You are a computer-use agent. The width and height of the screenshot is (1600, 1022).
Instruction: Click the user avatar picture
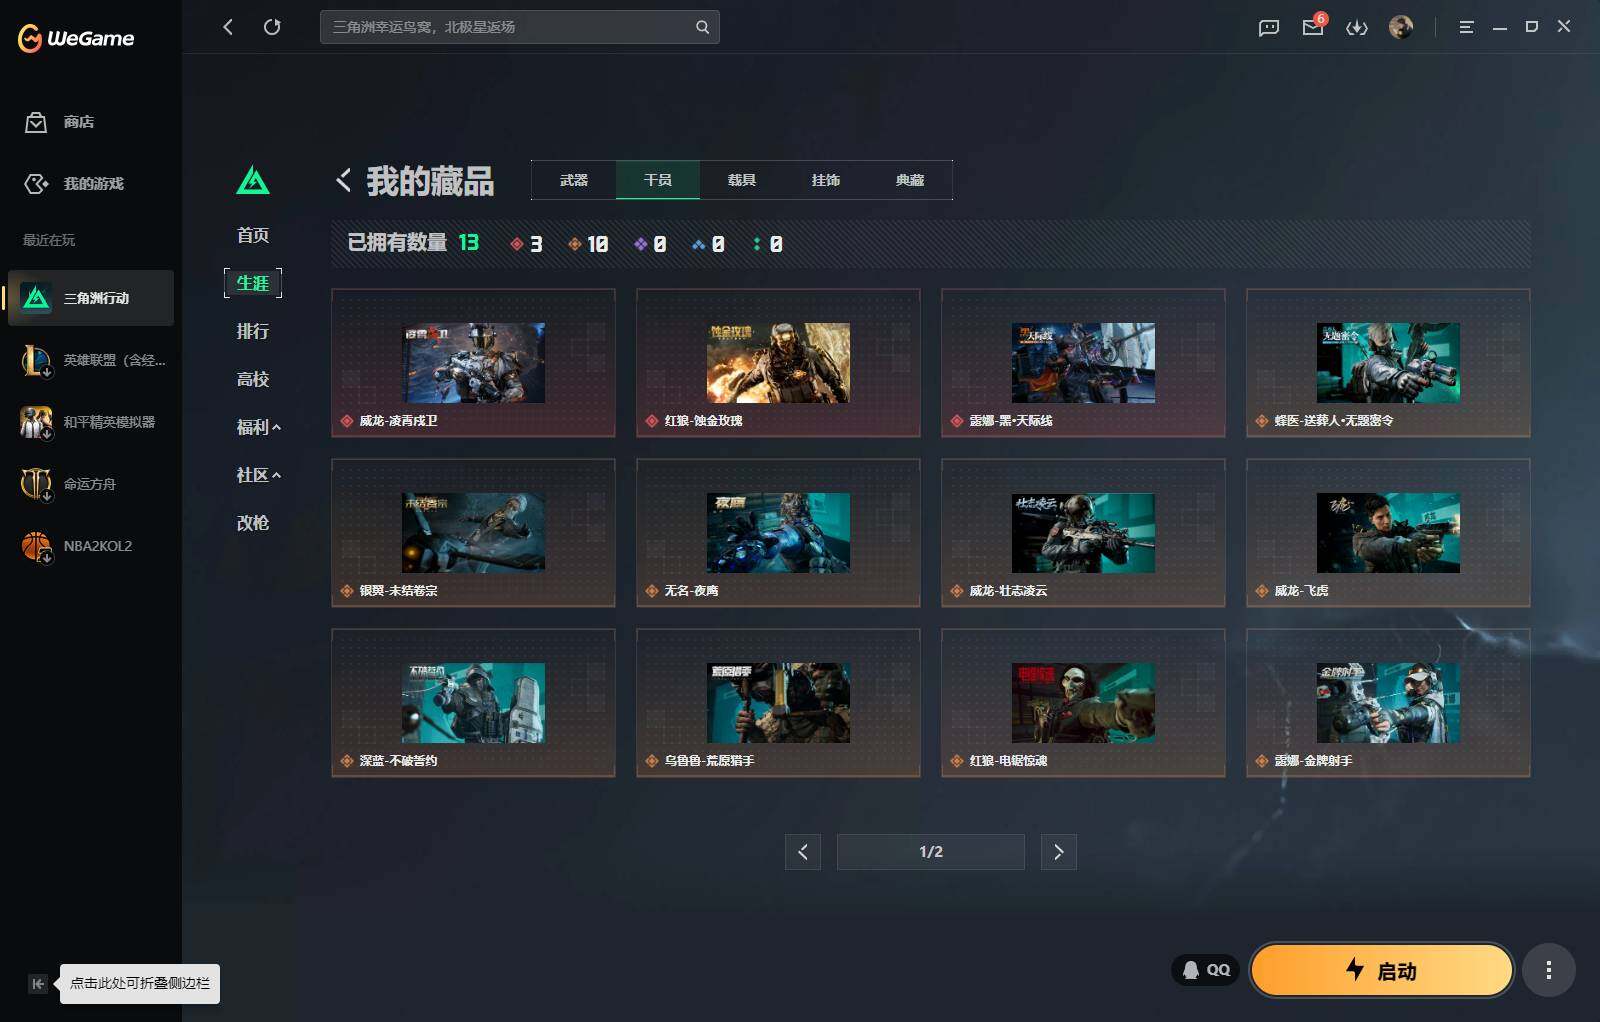pos(1401,27)
